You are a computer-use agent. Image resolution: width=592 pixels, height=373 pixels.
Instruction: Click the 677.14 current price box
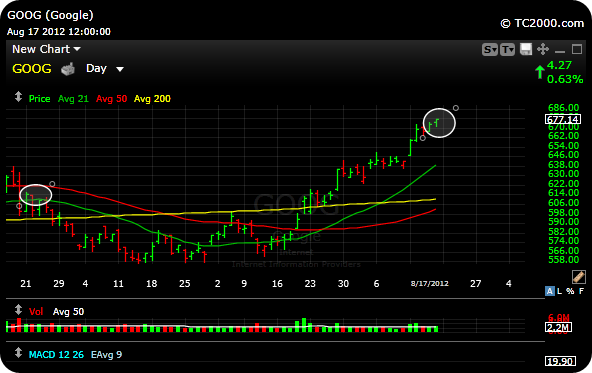tap(563, 119)
